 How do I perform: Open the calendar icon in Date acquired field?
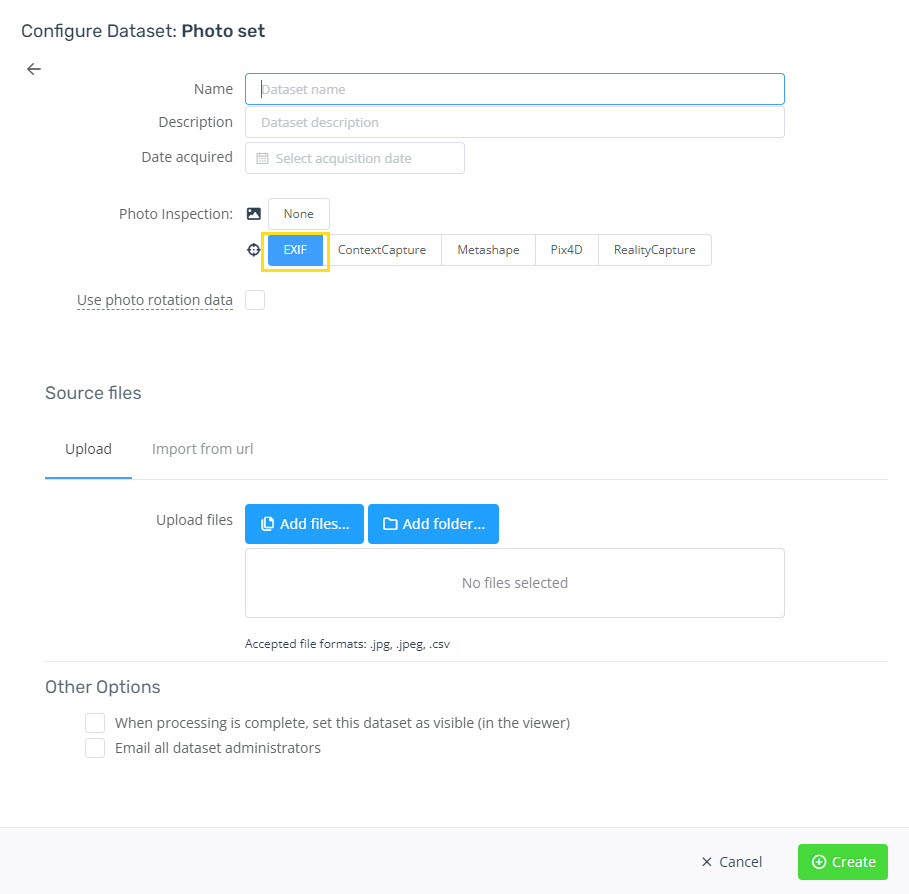(x=261, y=158)
